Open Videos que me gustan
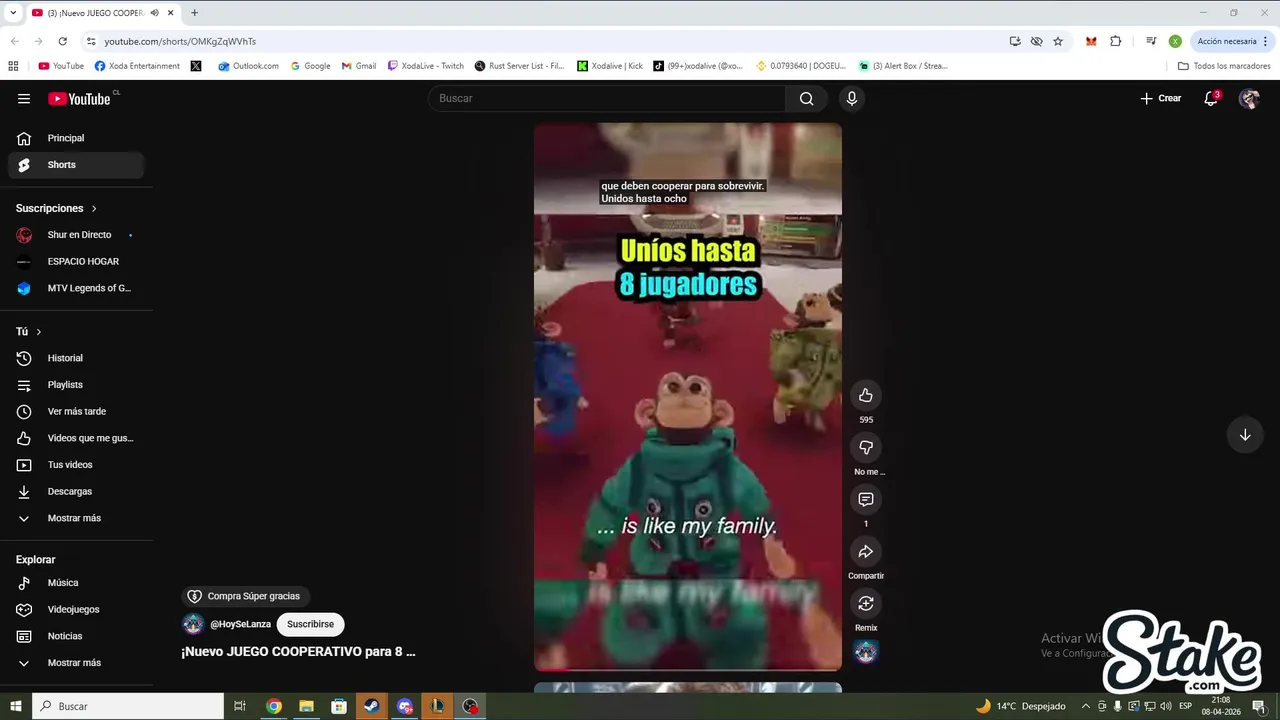This screenshot has width=1280, height=720. click(x=76, y=438)
